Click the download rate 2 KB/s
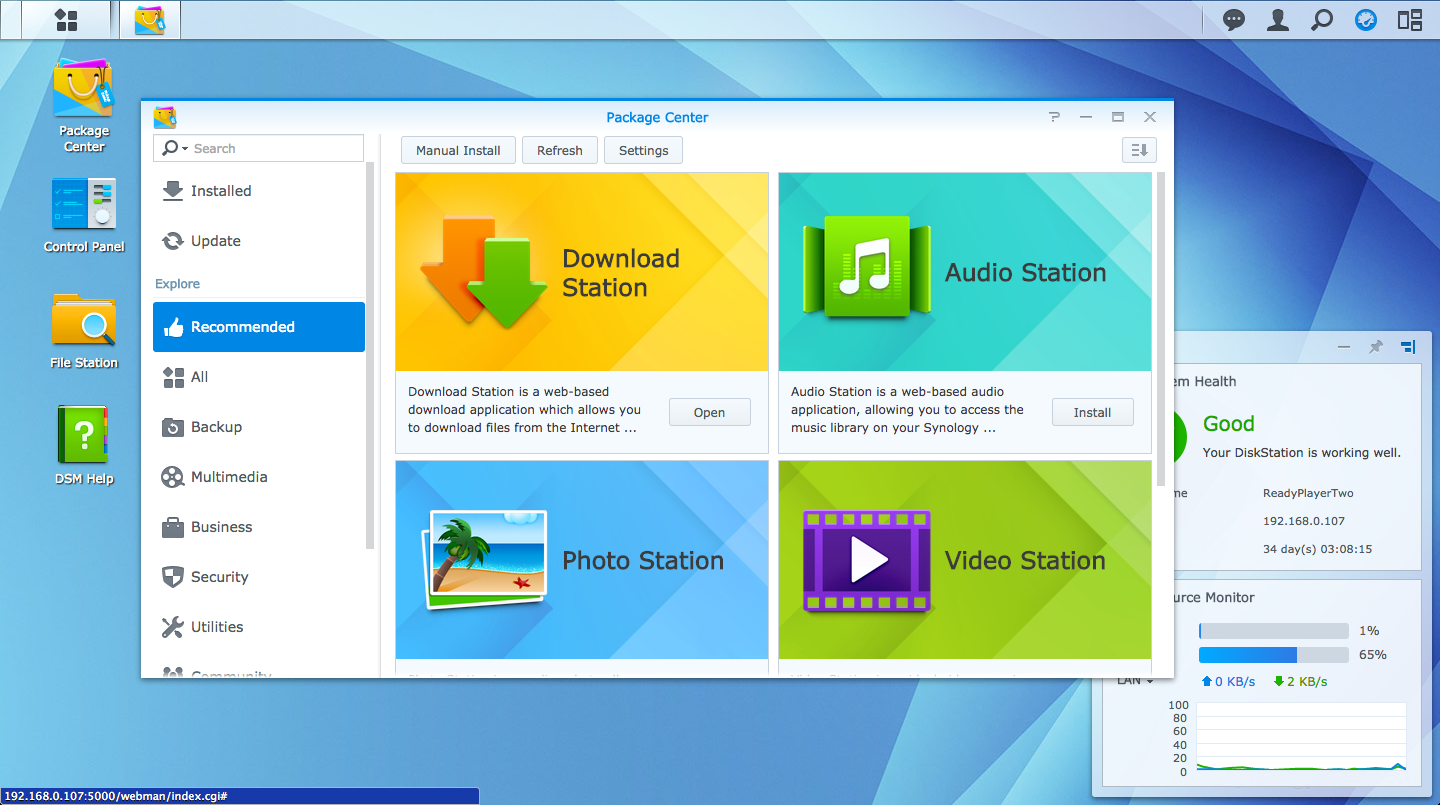The image size is (1440, 805). click(x=1300, y=682)
